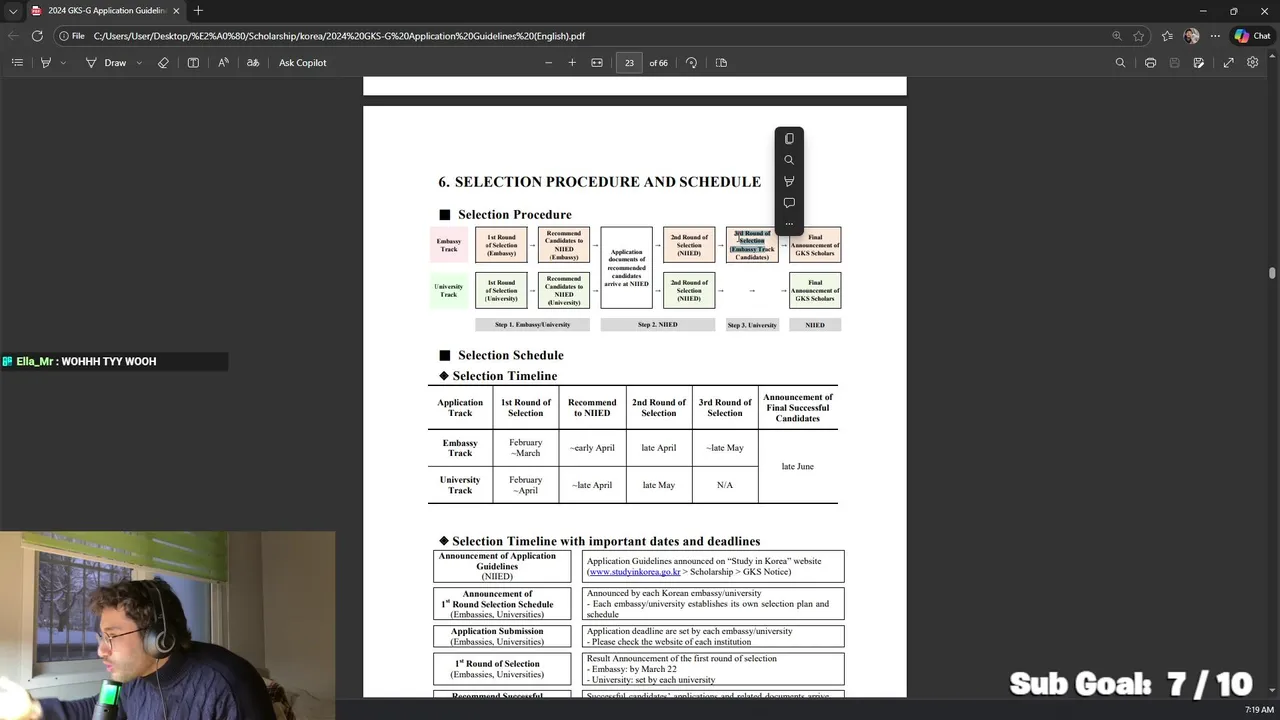Zoom out the PDF with minus icon
This screenshot has height=720, width=1280.
click(x=548, y=62)
